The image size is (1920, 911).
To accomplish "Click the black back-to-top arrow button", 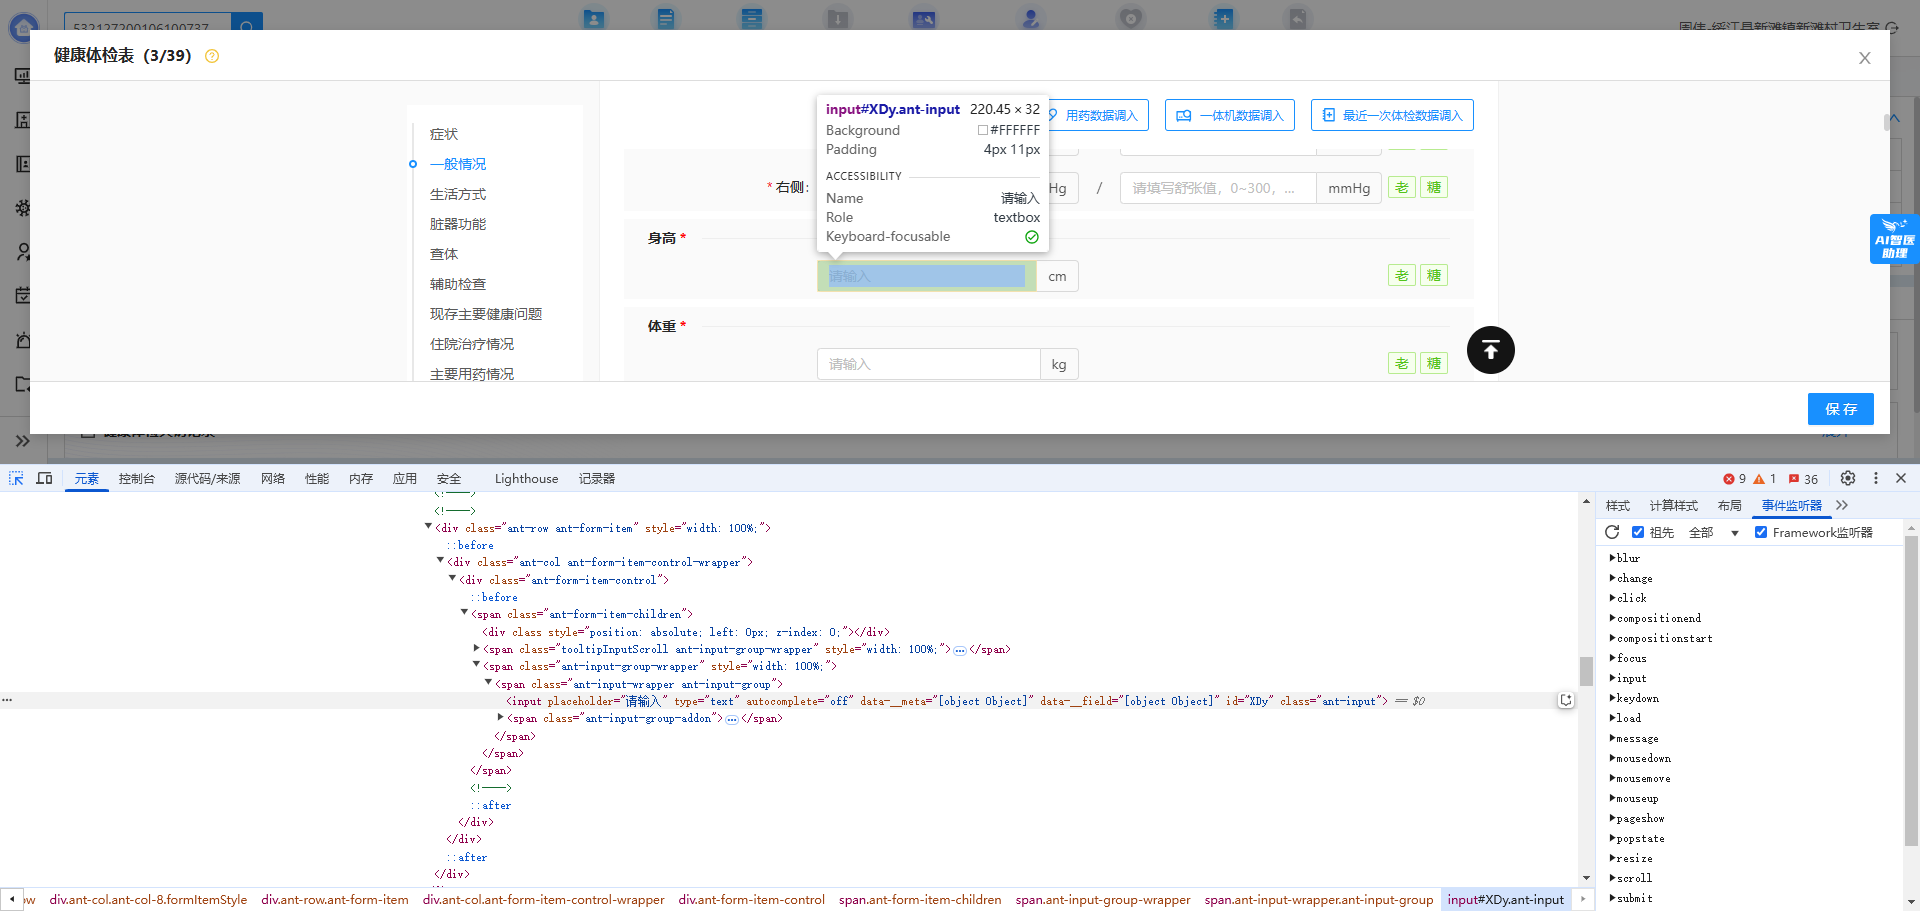I will [1490, 350].
